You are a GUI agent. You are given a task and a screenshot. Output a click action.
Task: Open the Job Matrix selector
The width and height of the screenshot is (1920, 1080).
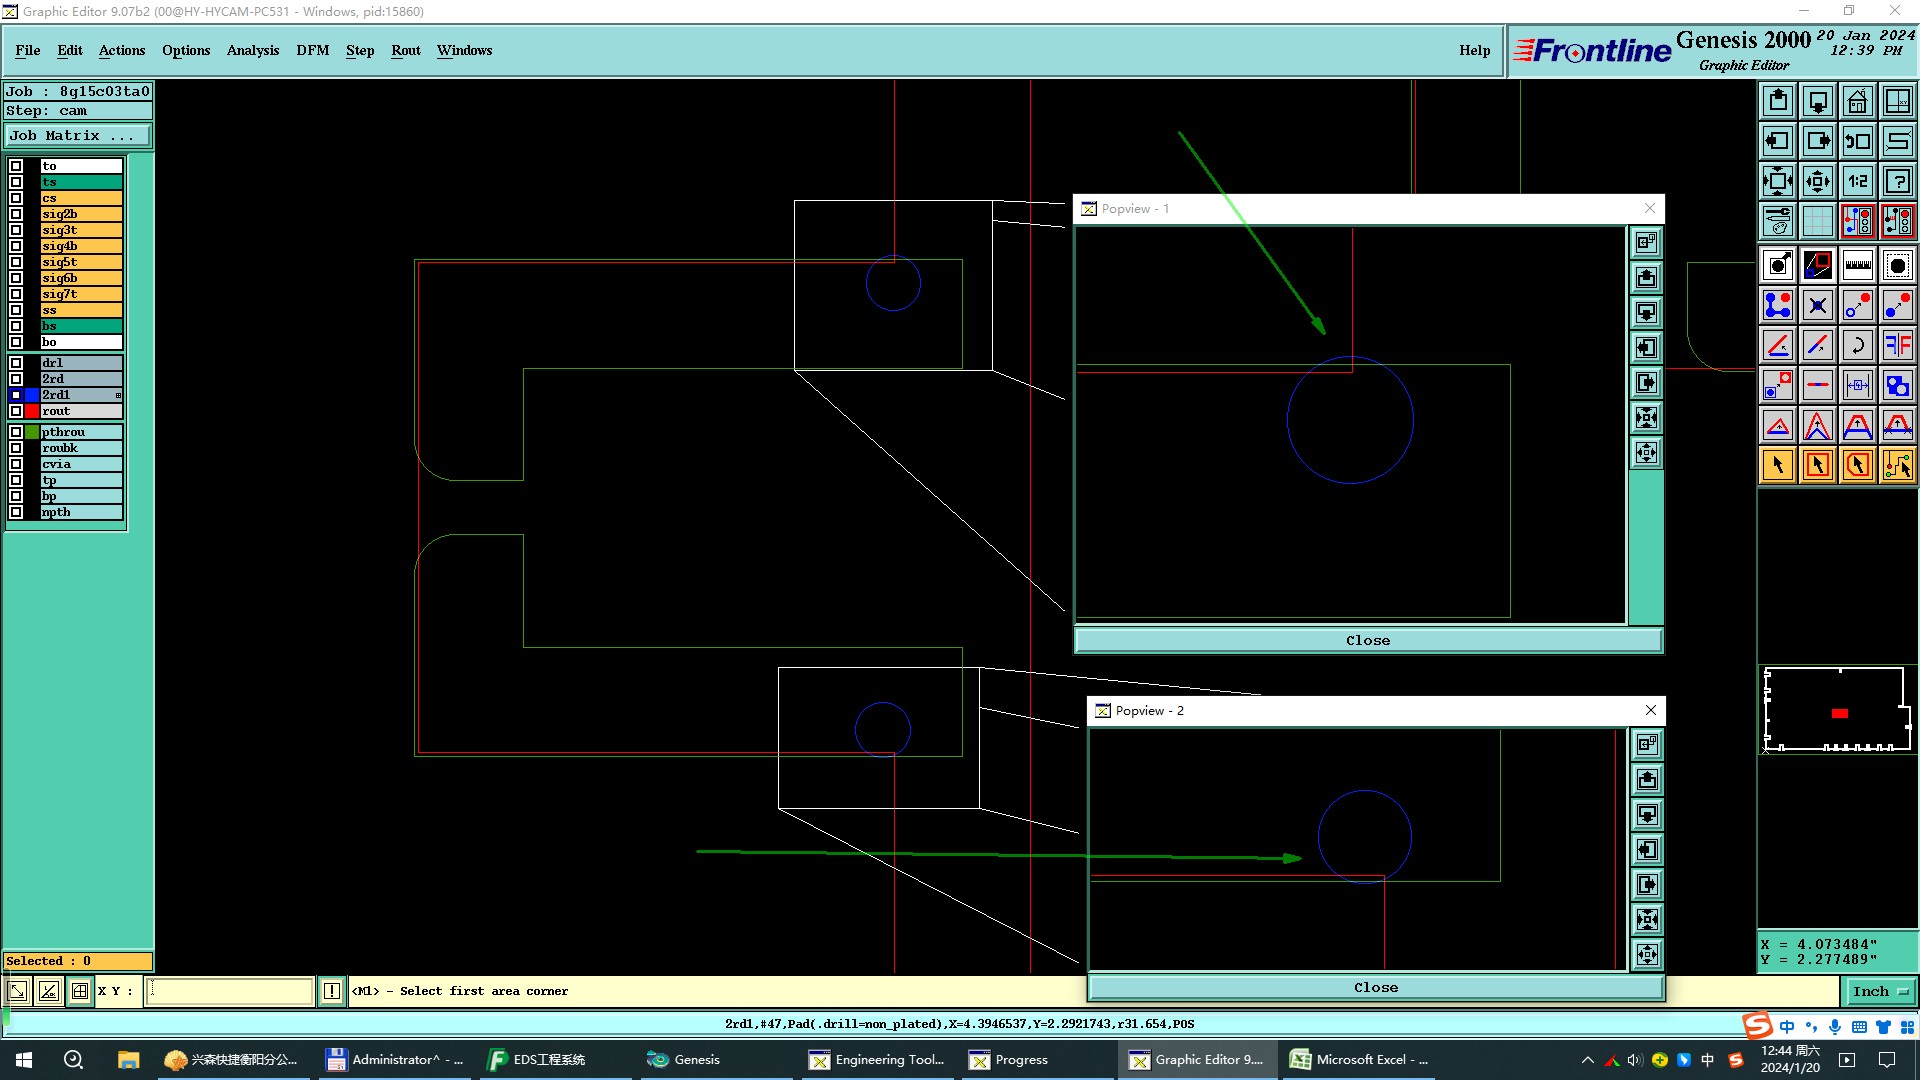point(77,136)
